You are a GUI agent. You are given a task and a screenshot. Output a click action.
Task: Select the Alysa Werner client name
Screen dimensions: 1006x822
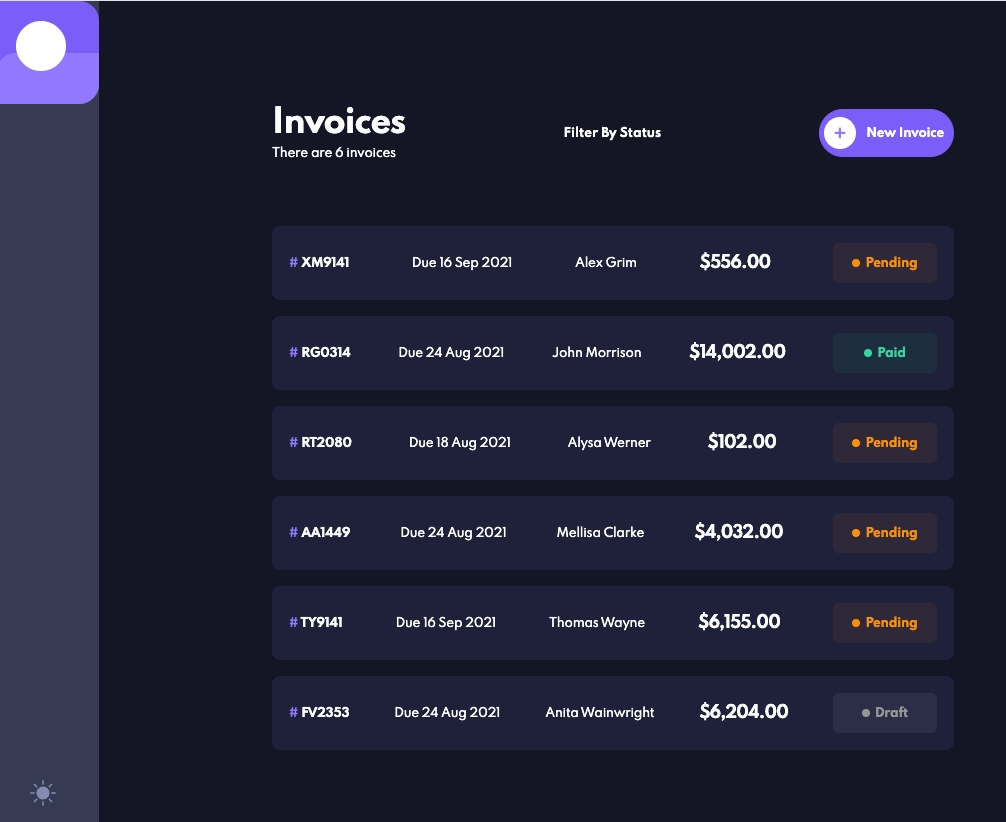(609, 442)
